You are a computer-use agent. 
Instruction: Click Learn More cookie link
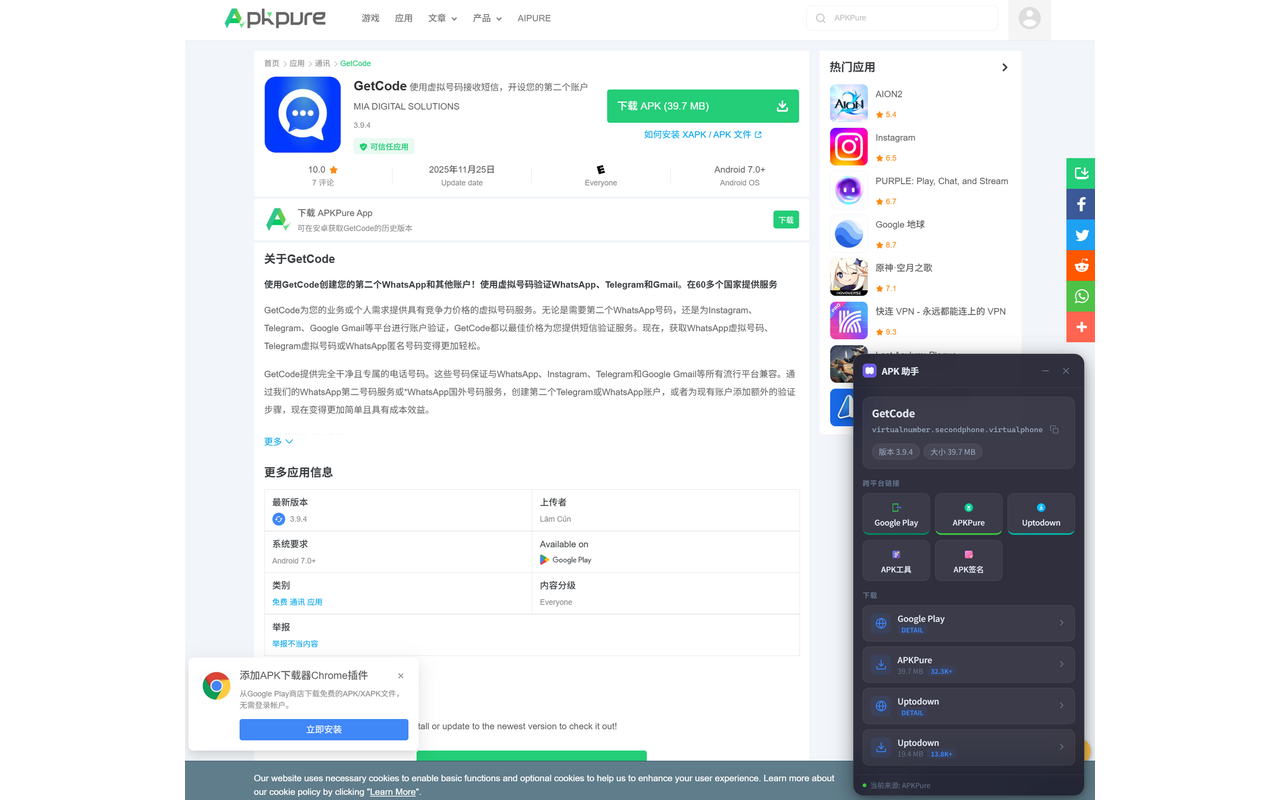(x=393, y=792)
